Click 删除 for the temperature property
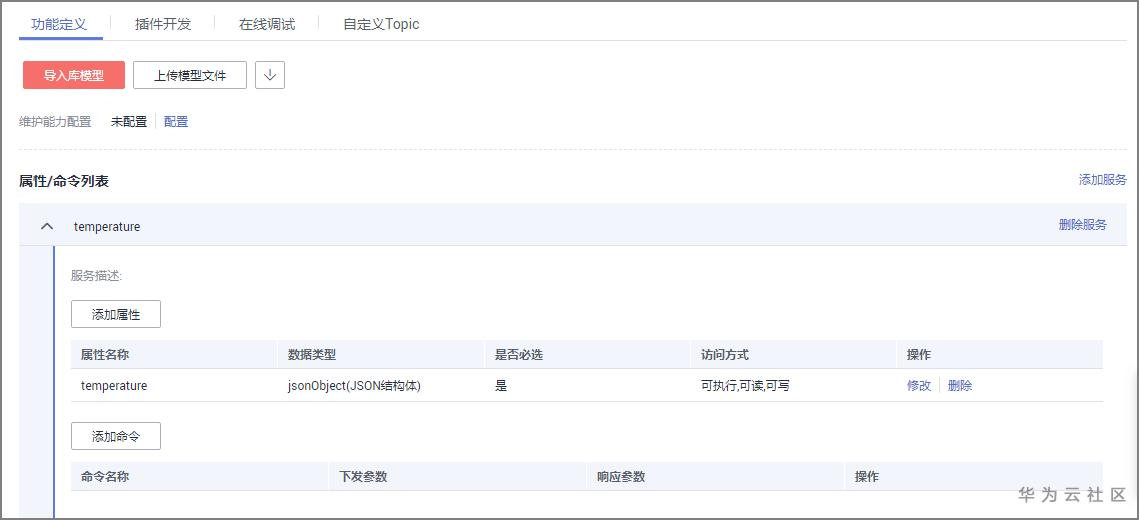Screen dimensions: 1139x520 click(959, 386)
